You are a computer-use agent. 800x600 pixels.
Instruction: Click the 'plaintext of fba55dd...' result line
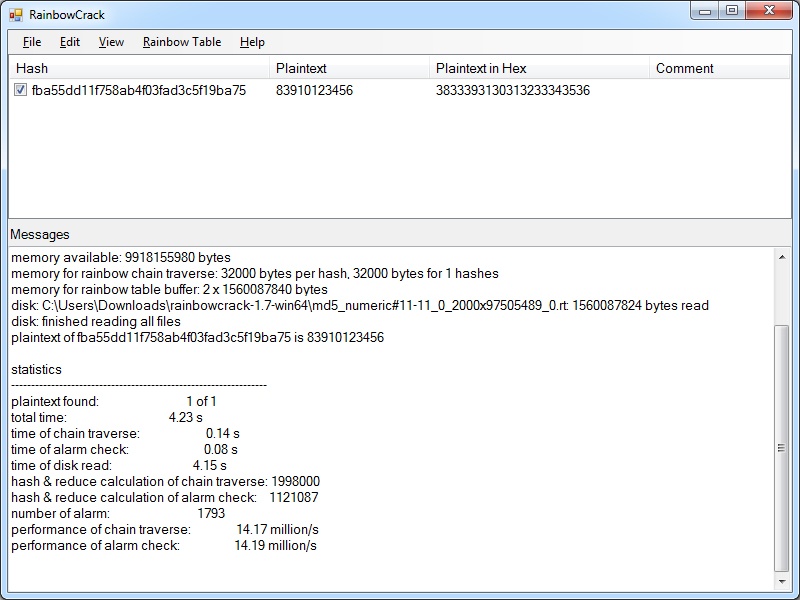click(x=197, y=337)
